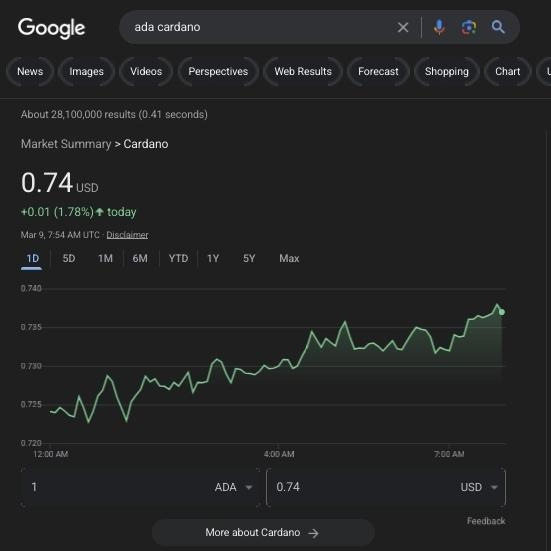
Task: Show the 1M chart range
Action: tap(105, 259)
